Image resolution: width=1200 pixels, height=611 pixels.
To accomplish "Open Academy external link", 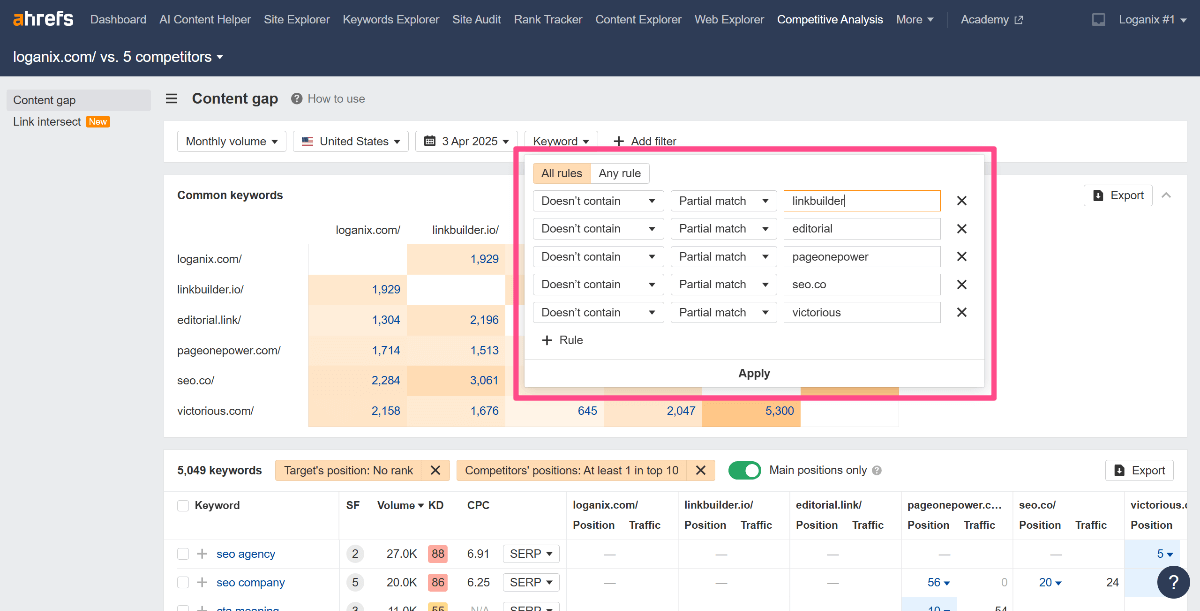I will coord(991,19).
